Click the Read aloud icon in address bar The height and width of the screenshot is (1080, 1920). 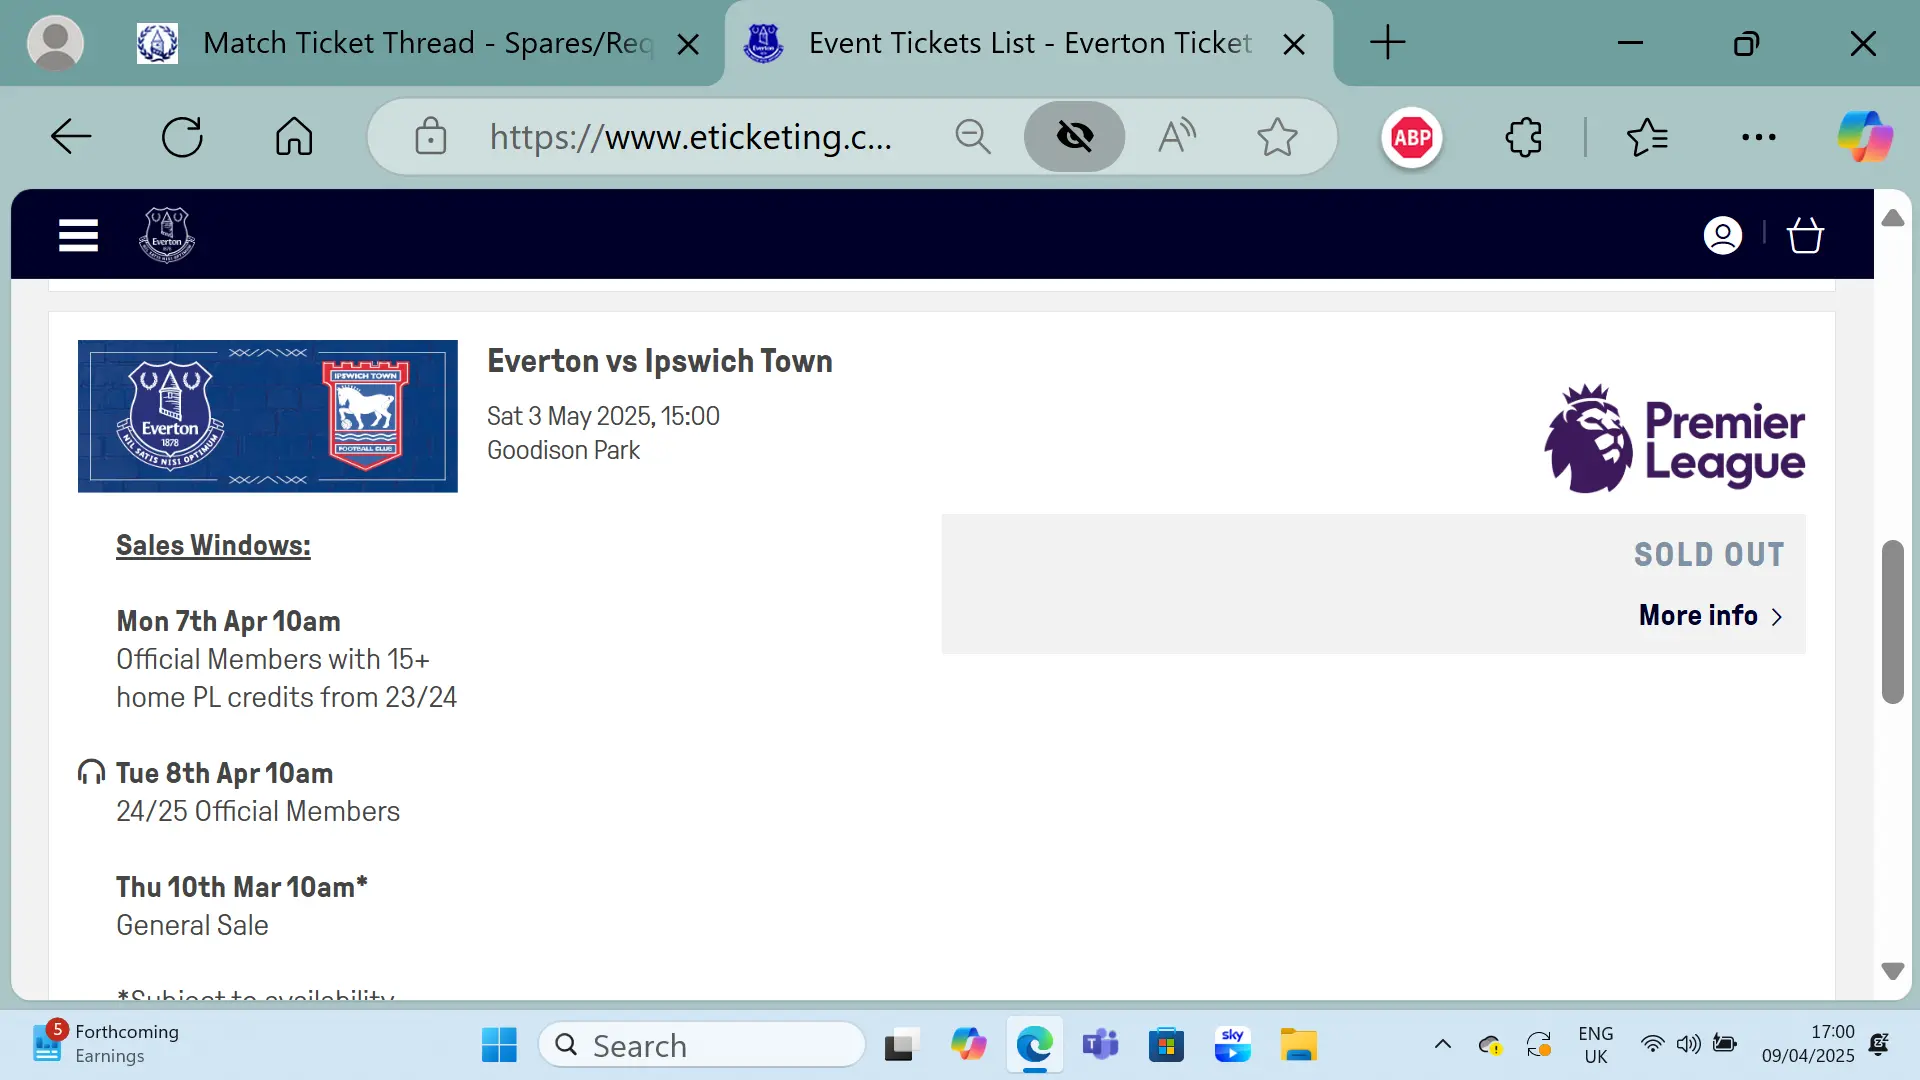click(x=1177, y=137)
